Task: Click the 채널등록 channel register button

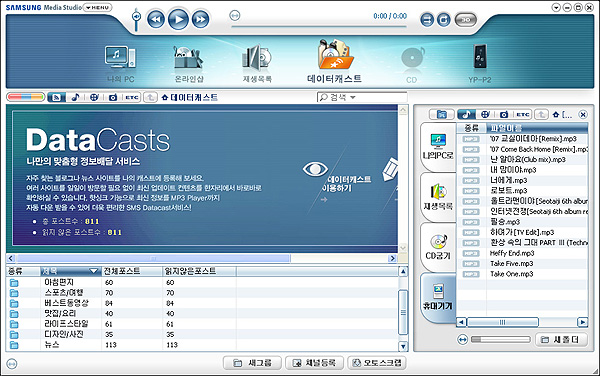Action: tap(314, 363)
